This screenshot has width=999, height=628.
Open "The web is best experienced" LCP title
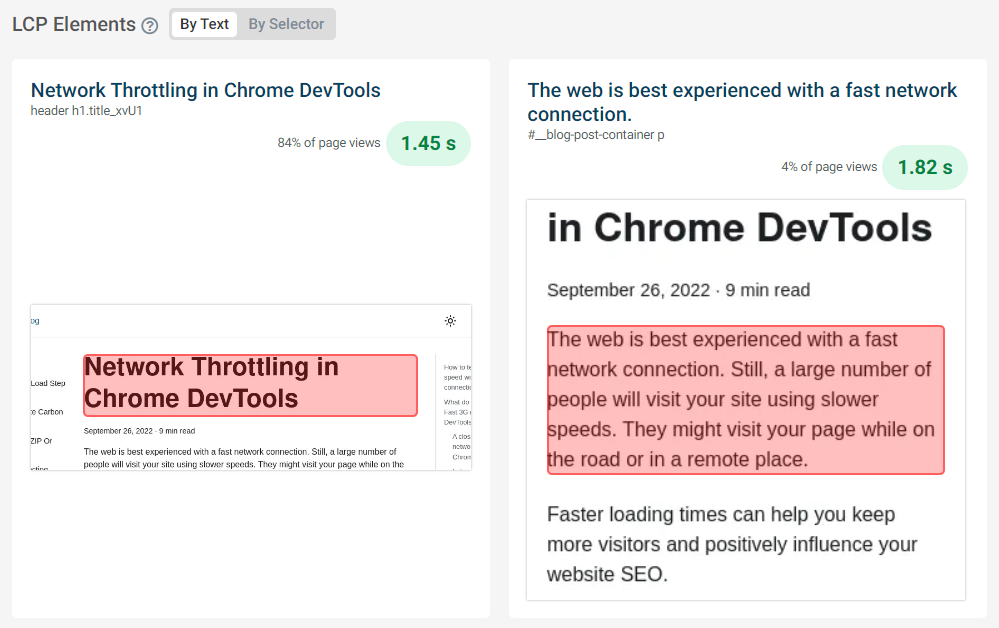pyautogui.click(x=742, y=102)
